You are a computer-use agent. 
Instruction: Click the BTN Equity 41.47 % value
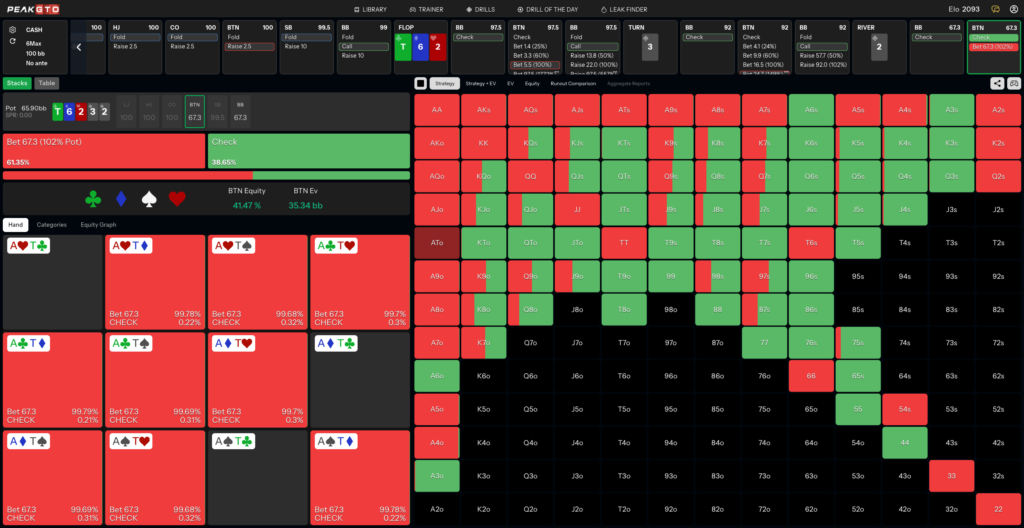pos(246,206)
